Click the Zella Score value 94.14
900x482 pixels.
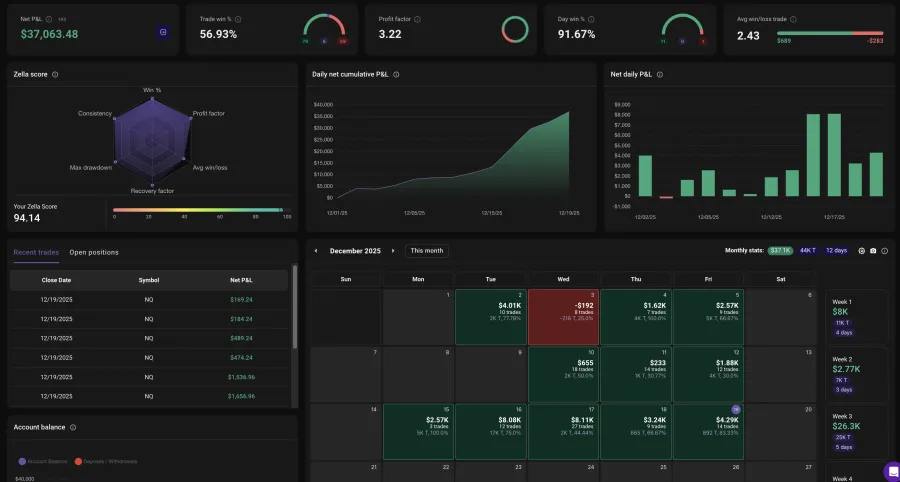[27, 218]
